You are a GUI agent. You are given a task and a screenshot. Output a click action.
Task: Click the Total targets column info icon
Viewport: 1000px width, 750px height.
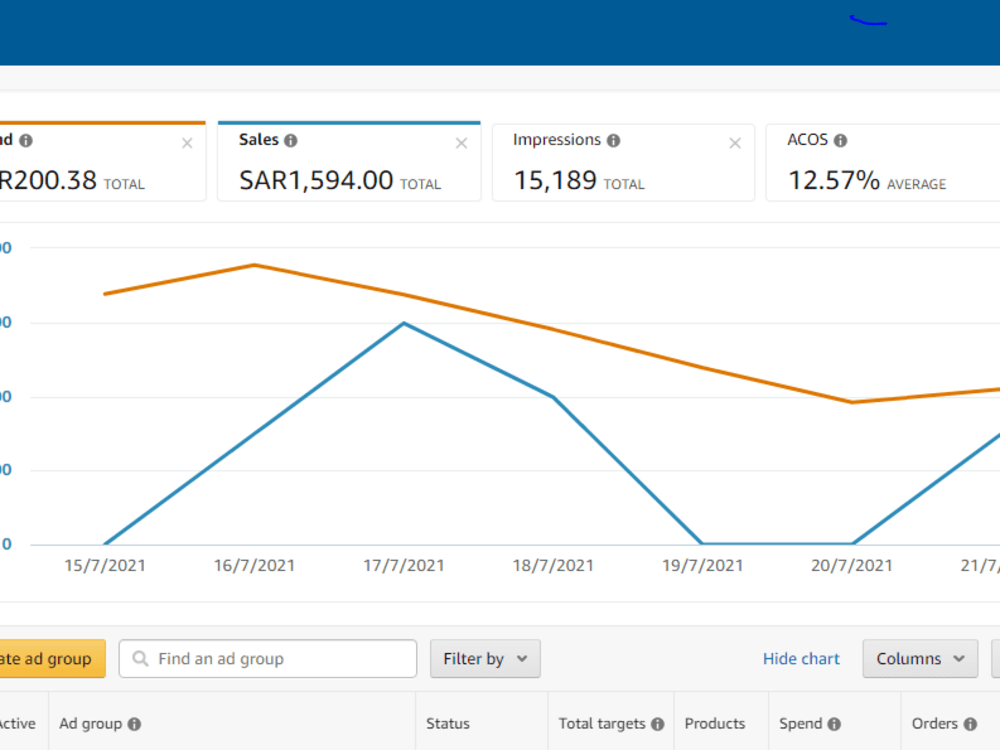tap(658, 724)
